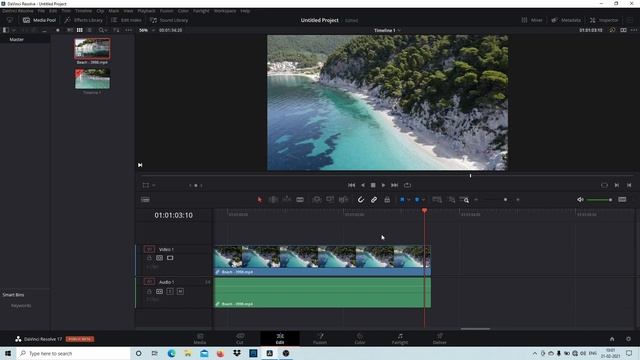Screen dimensions: 640x360
Task: Open the Timeline View Options icon
Action: 145,200
